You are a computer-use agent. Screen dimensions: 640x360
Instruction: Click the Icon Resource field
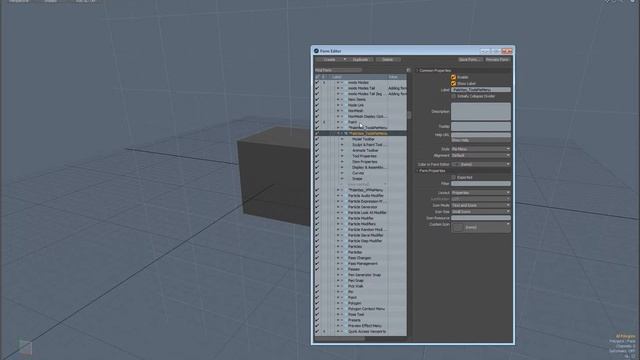(x=481, y=218)
